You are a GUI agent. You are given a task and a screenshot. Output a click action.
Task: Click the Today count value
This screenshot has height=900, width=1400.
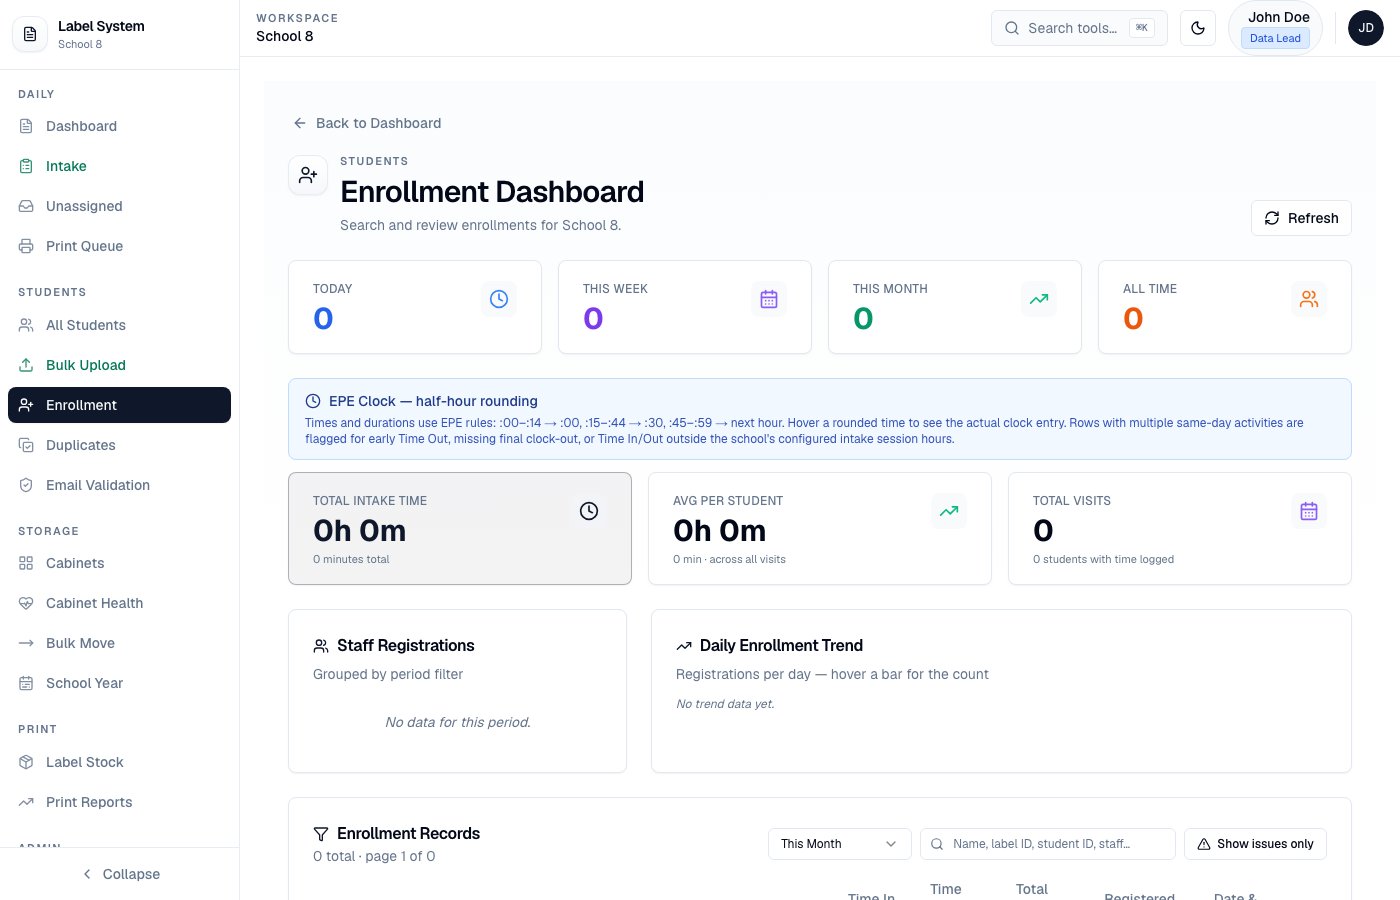pos(323,319)
